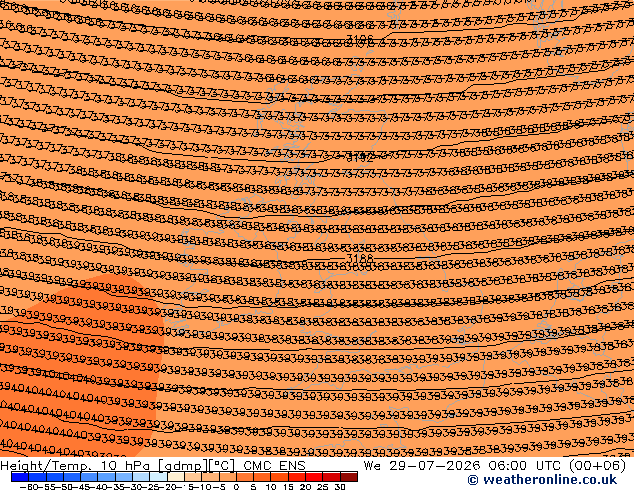The width and height of the screenshot is (634, 490).
Task: Click the 3192 contour label
Action: tap(360, 158)
